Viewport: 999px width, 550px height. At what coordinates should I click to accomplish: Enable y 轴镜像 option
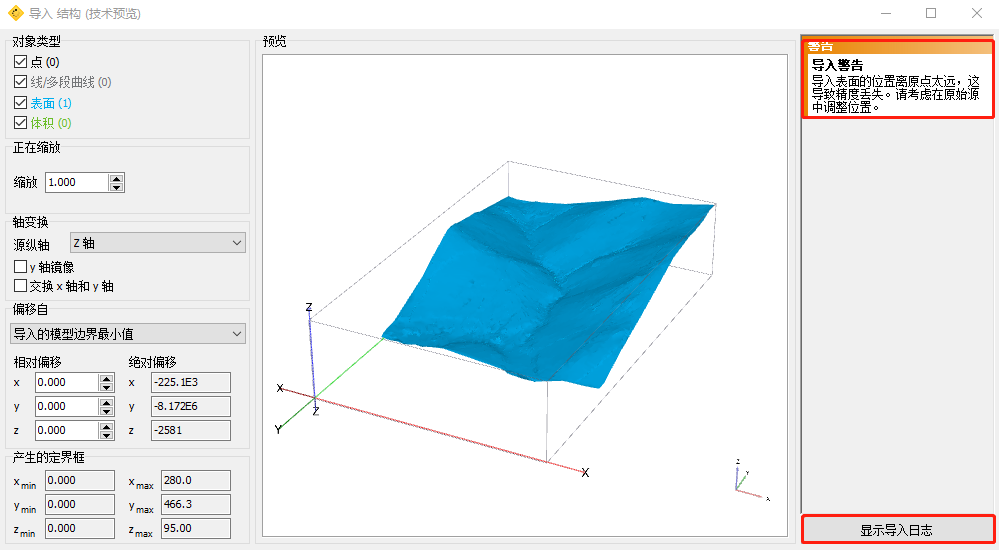[21, 267]
